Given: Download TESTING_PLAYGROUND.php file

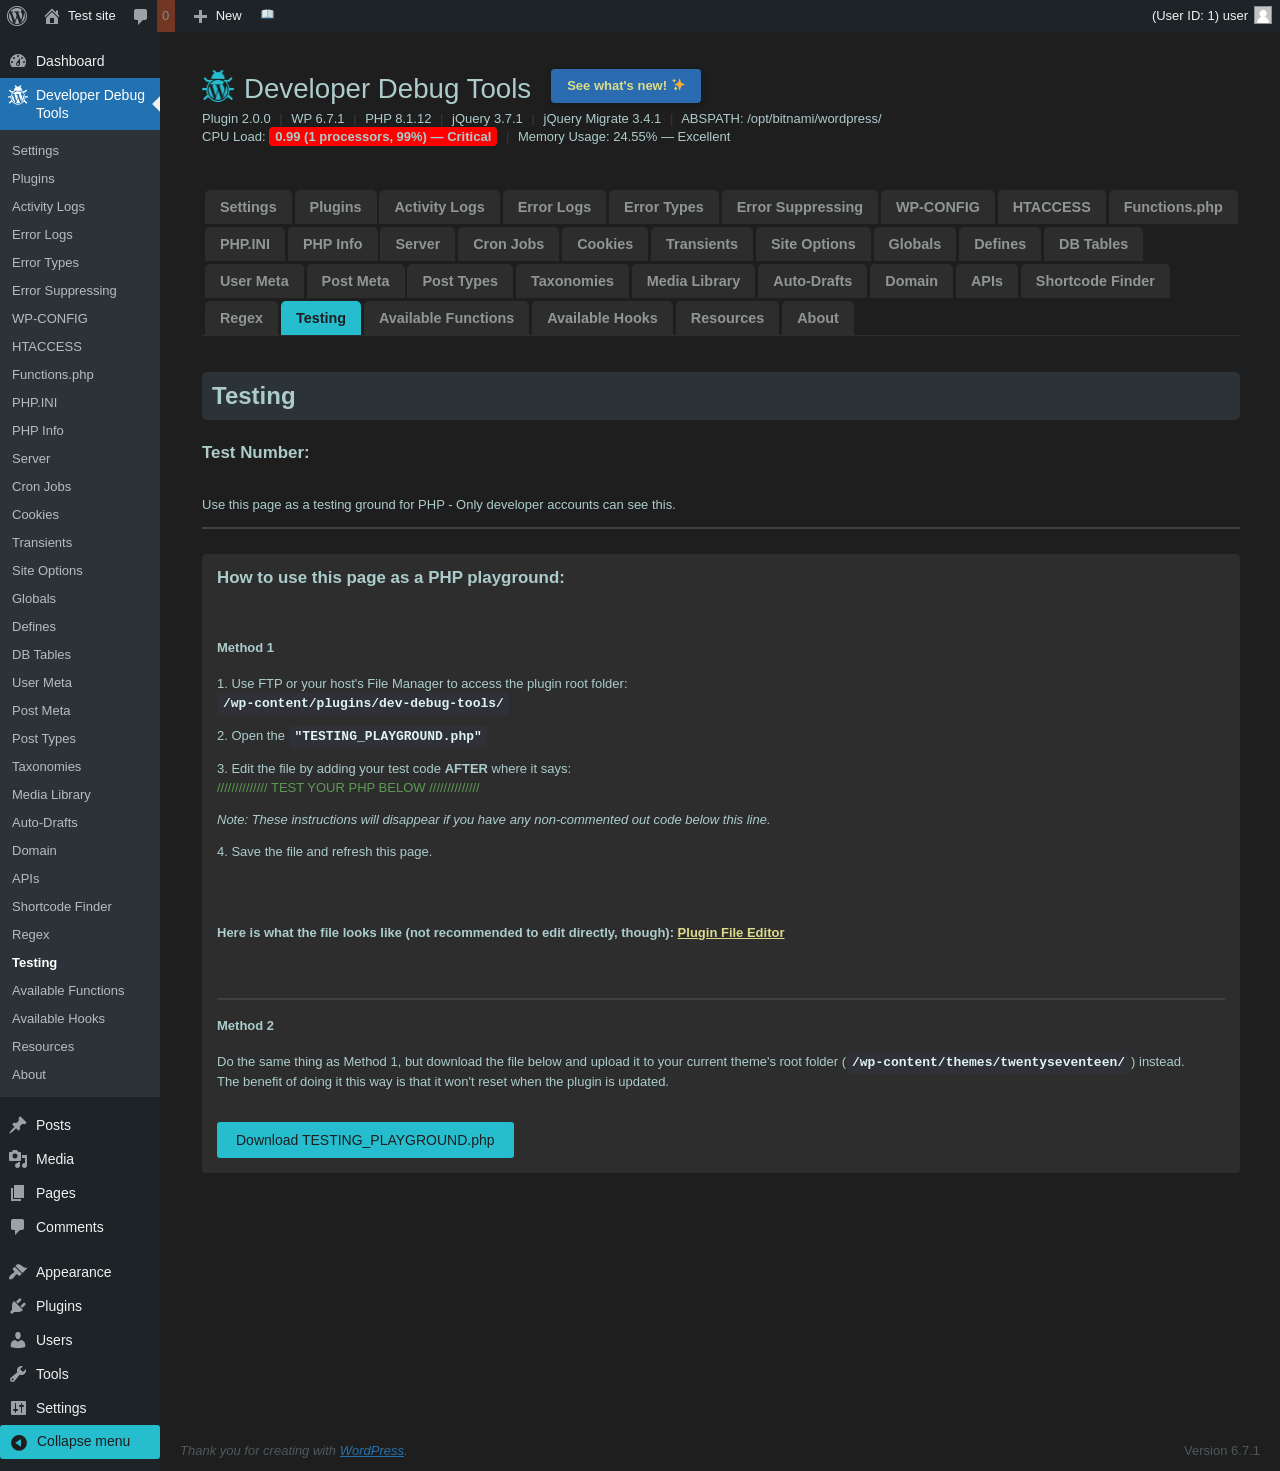Looking at the screenshot, I should tap(365, 1140).
